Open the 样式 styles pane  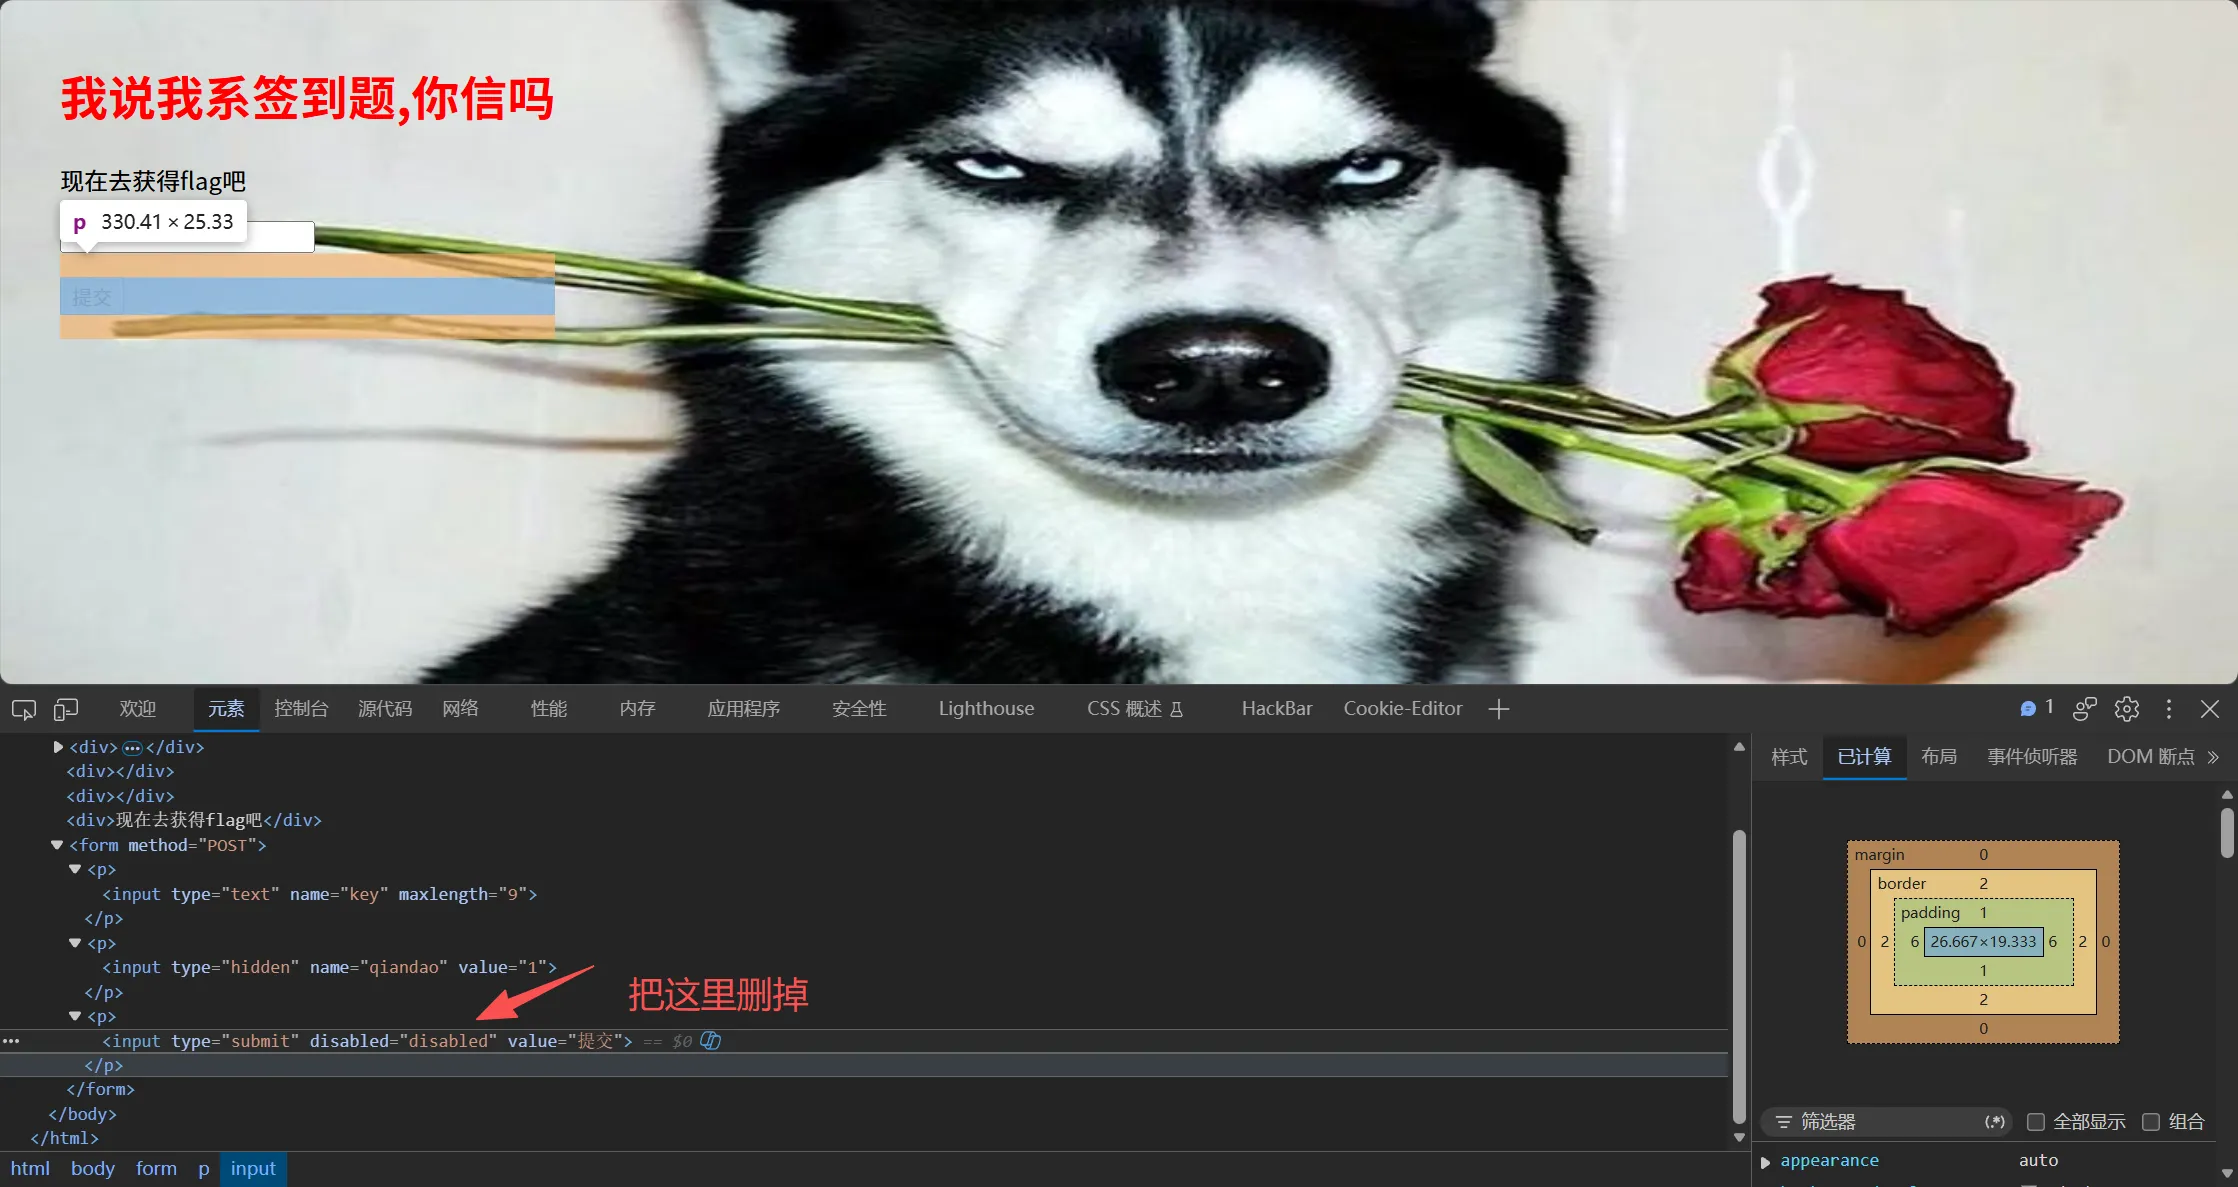pos(1789,757)
